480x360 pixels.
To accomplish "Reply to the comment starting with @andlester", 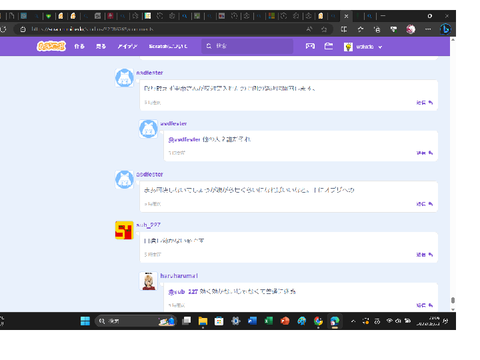I will coord(425,153).
